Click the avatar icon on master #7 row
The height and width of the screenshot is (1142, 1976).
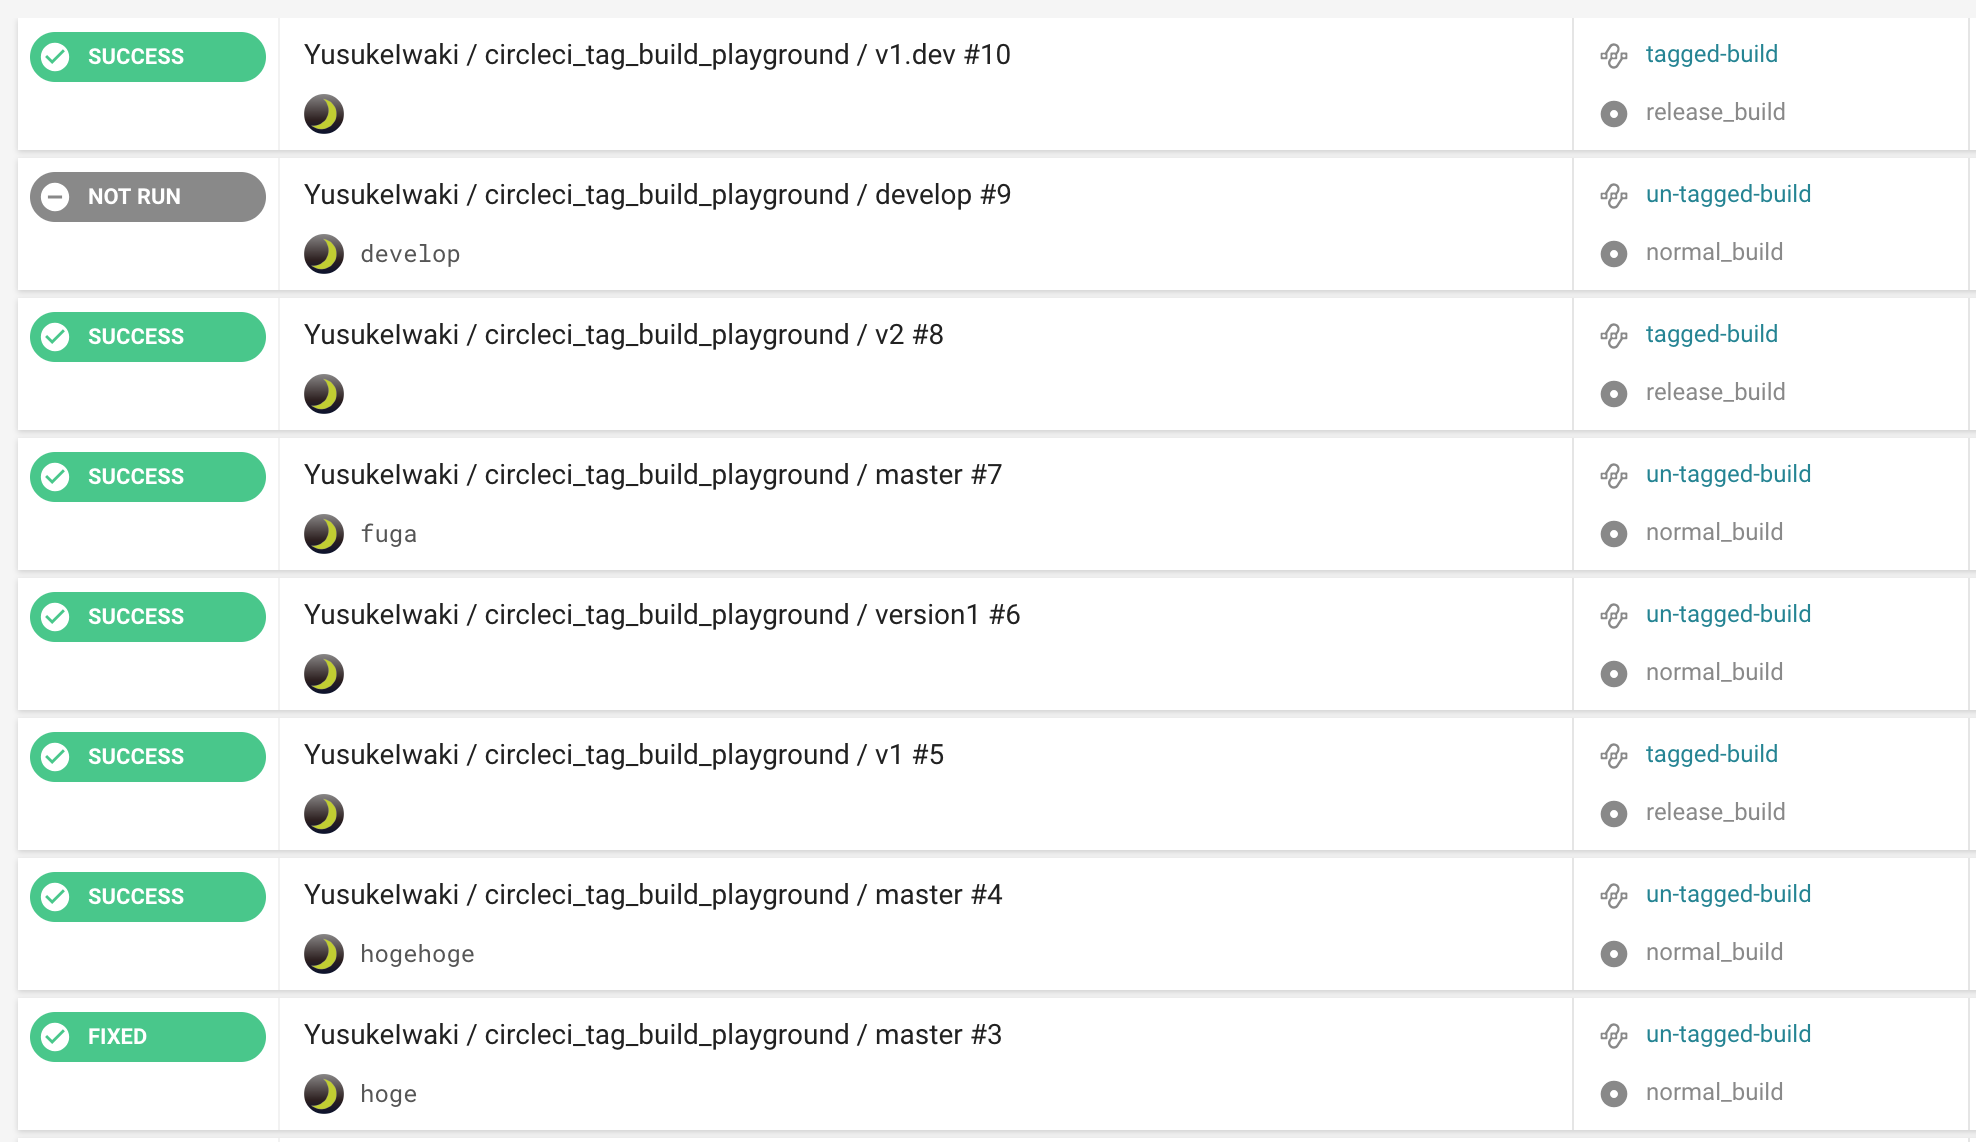[x=323, y=533]
